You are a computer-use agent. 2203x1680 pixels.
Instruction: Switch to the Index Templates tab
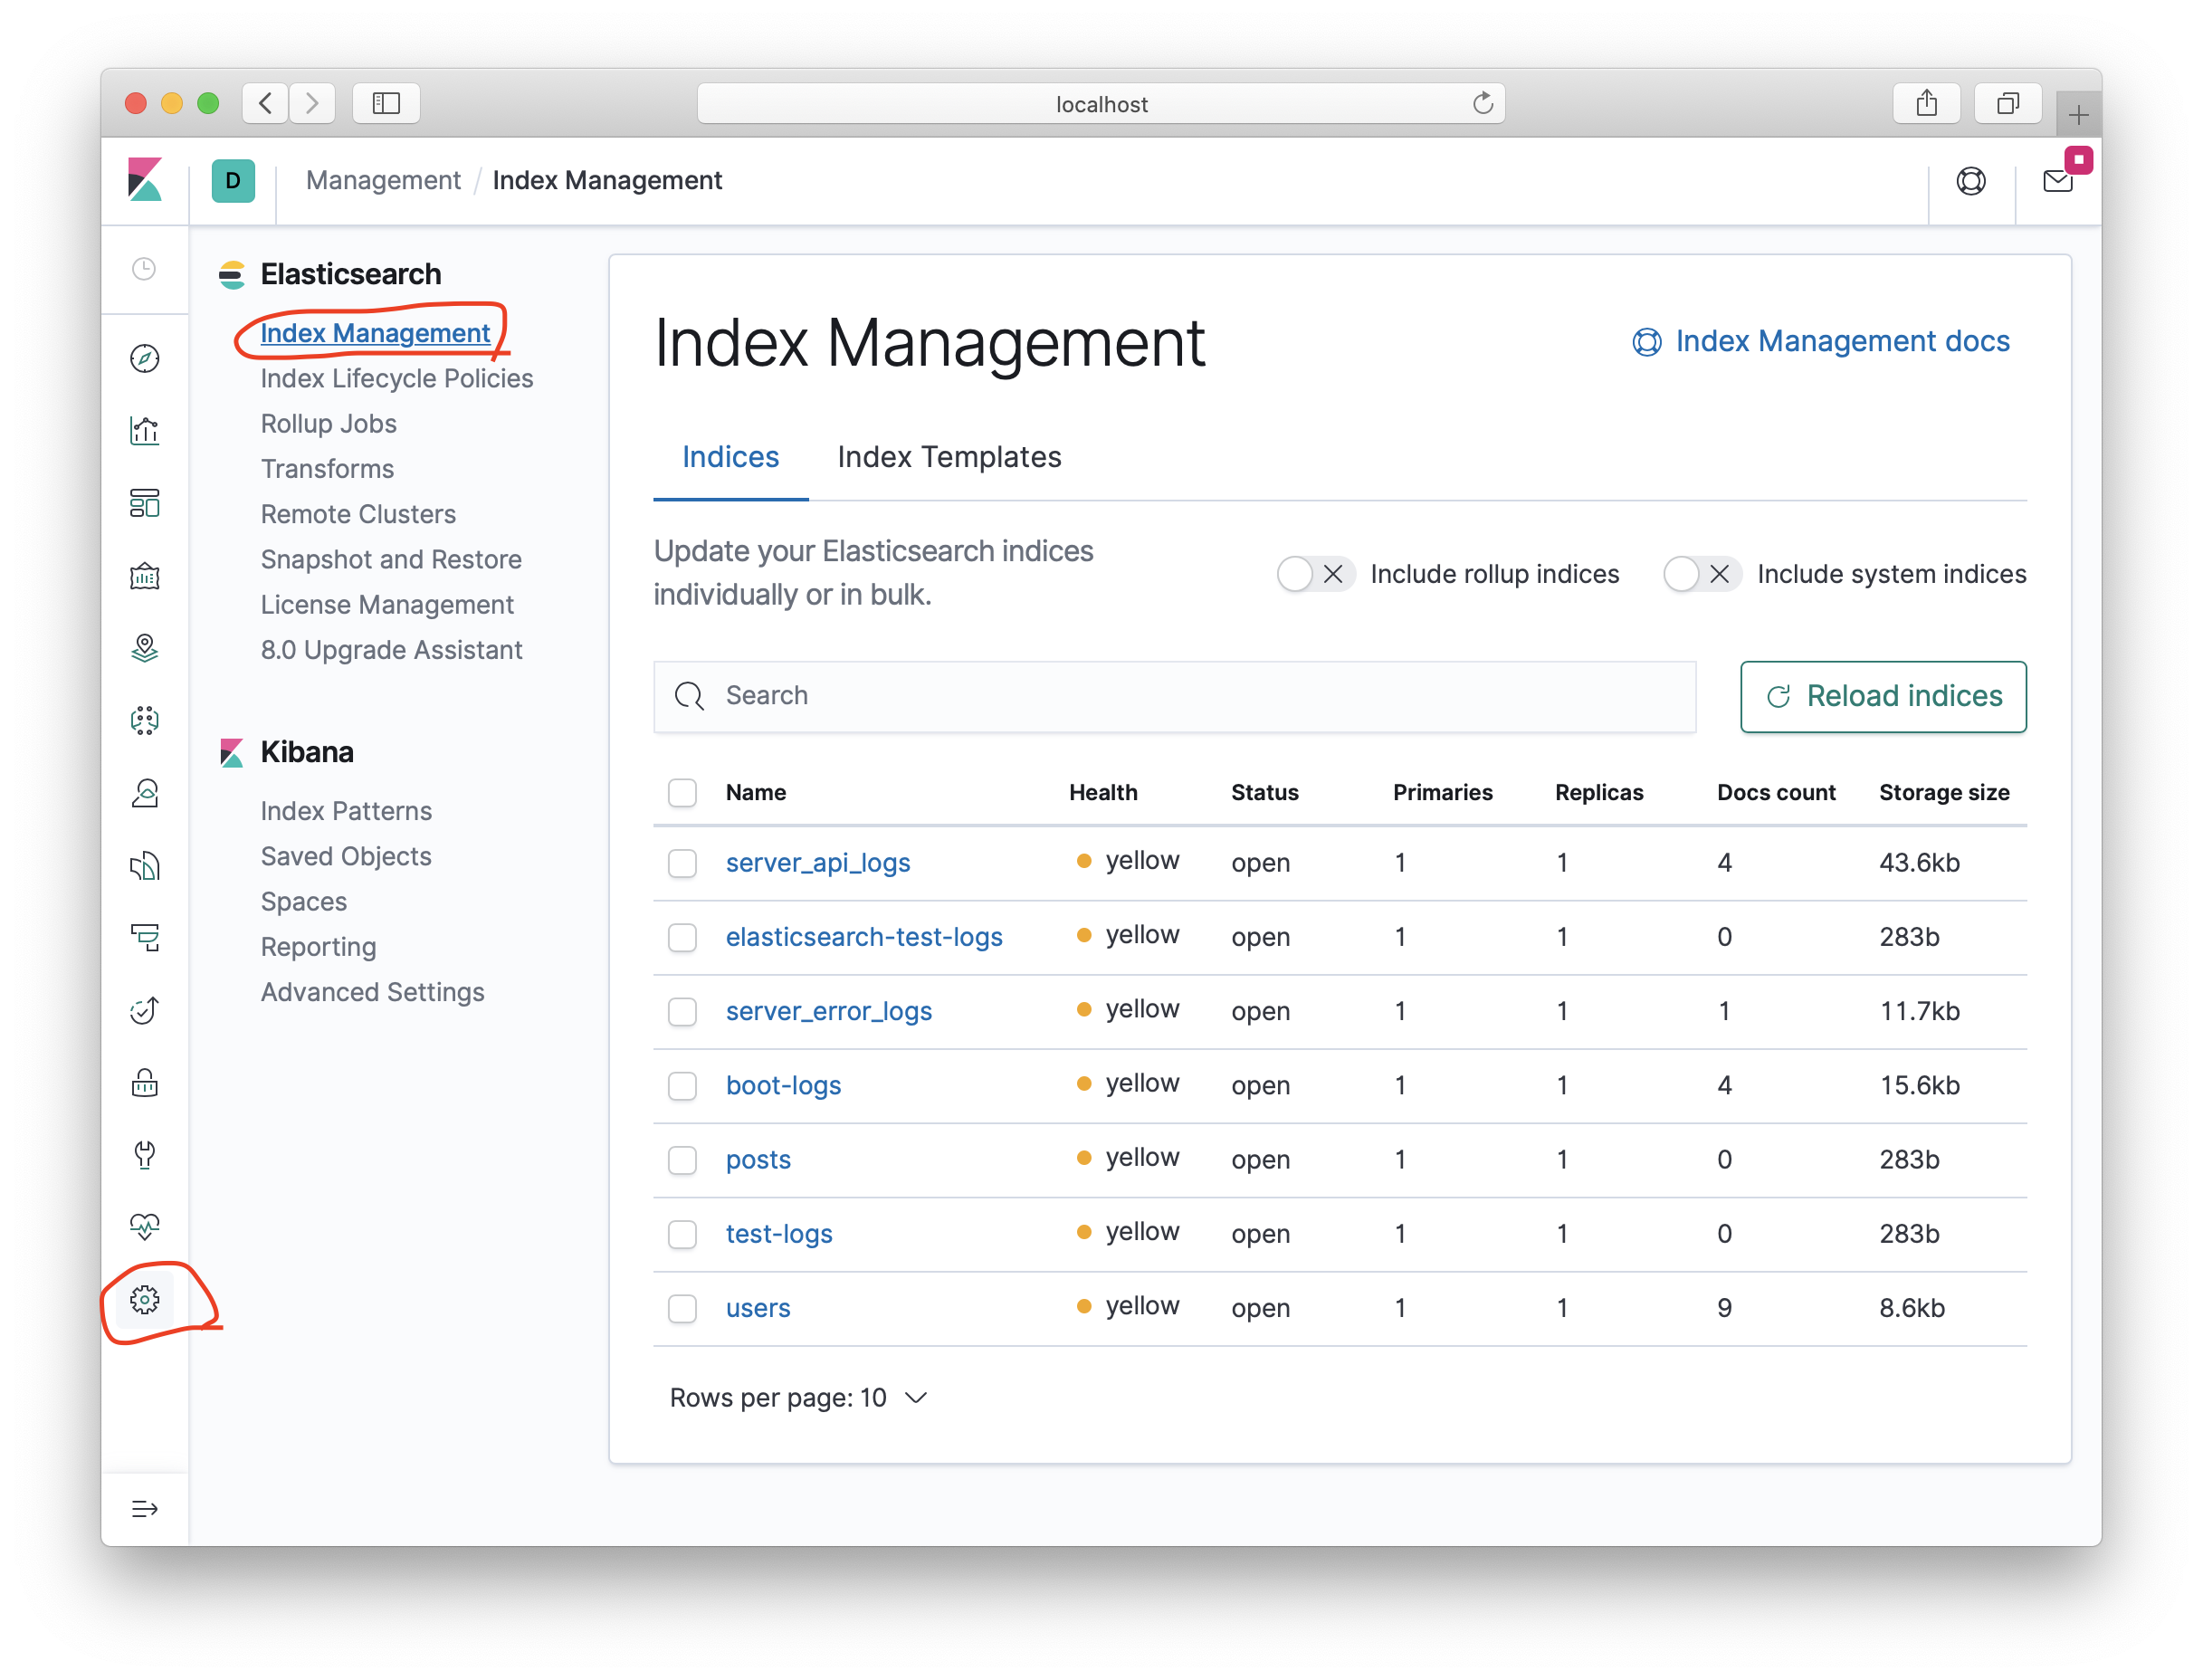point(949,457)
